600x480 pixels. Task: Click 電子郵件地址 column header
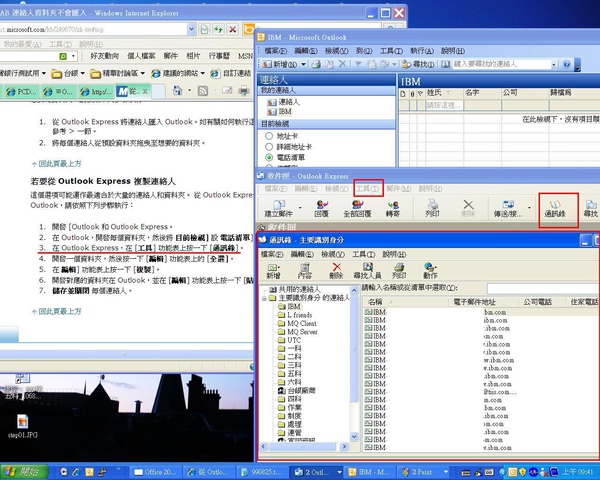point(483,302)
